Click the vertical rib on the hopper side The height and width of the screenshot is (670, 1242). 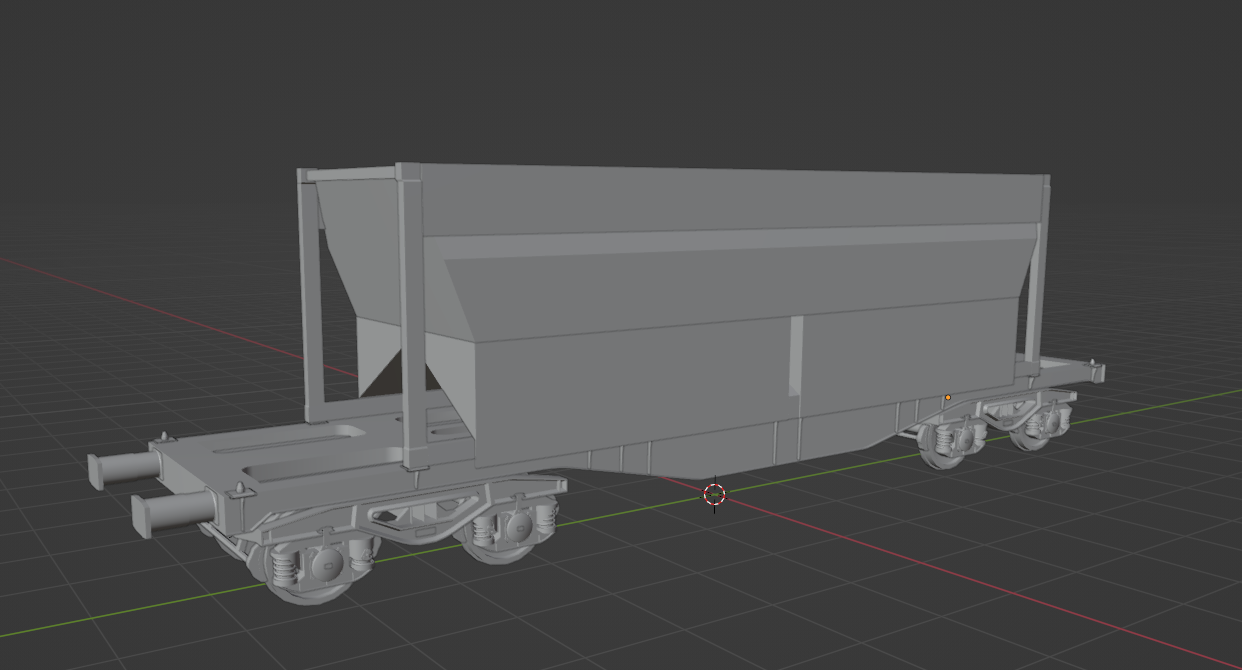tap(795, 354)
